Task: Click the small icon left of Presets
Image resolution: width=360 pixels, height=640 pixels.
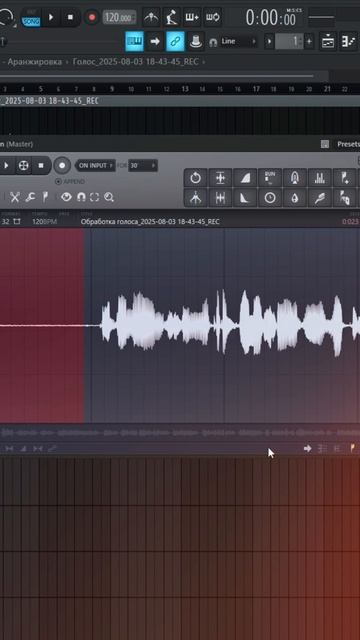Action: (x=325, y=144)
